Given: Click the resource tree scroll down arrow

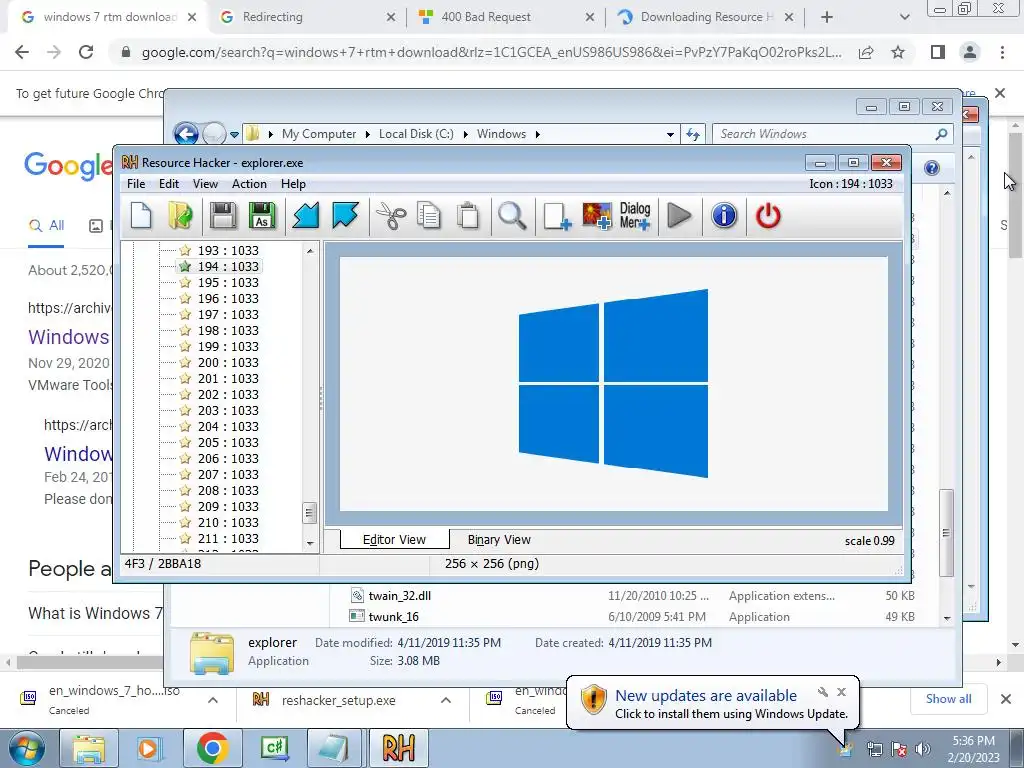Looking at the screenshot, I should 310,543.
